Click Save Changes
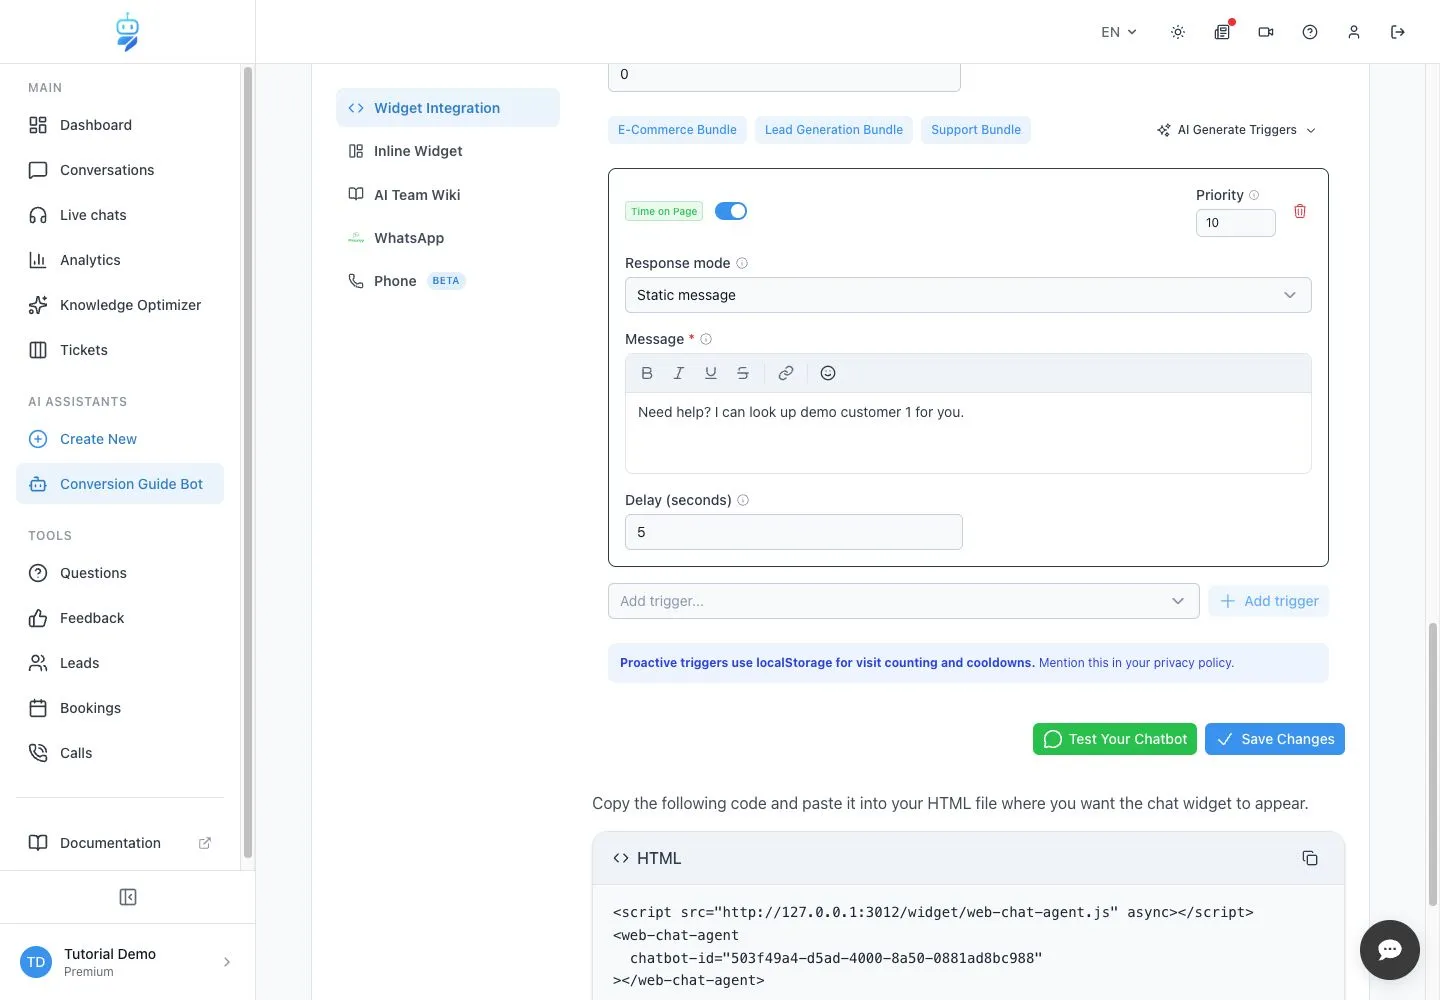Image resolution: width=1440 pixels, height=1000 pixels. click(1275, 739)
